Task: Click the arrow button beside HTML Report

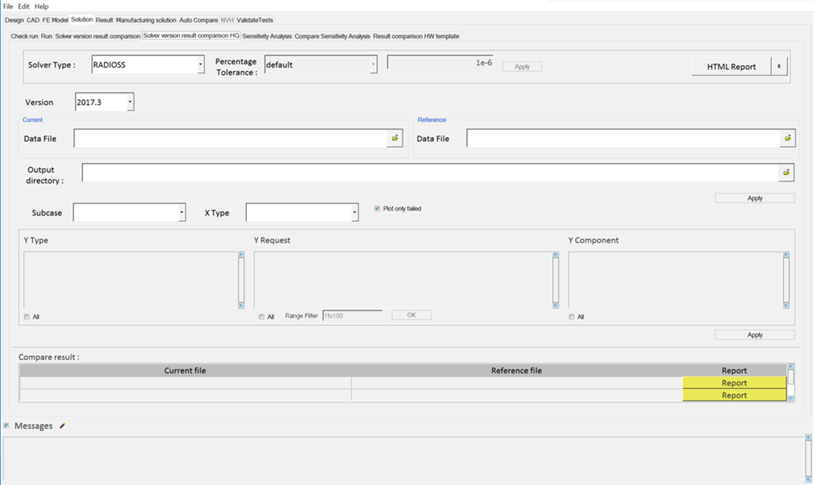Action: pyautogui.click(x=780, y=66)
